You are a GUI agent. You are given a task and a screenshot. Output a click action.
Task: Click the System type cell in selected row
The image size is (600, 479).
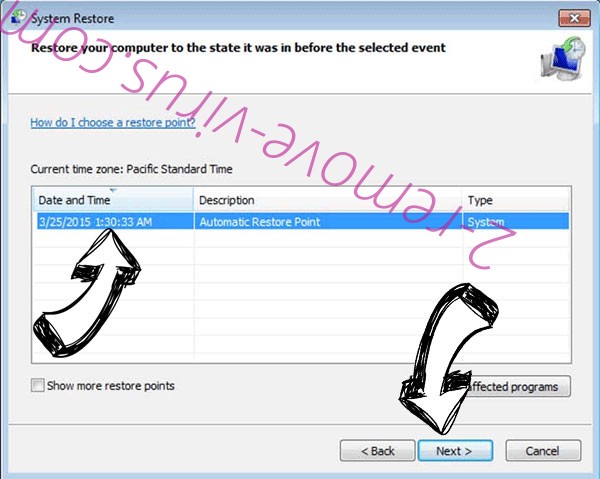(x=486, y=222)
